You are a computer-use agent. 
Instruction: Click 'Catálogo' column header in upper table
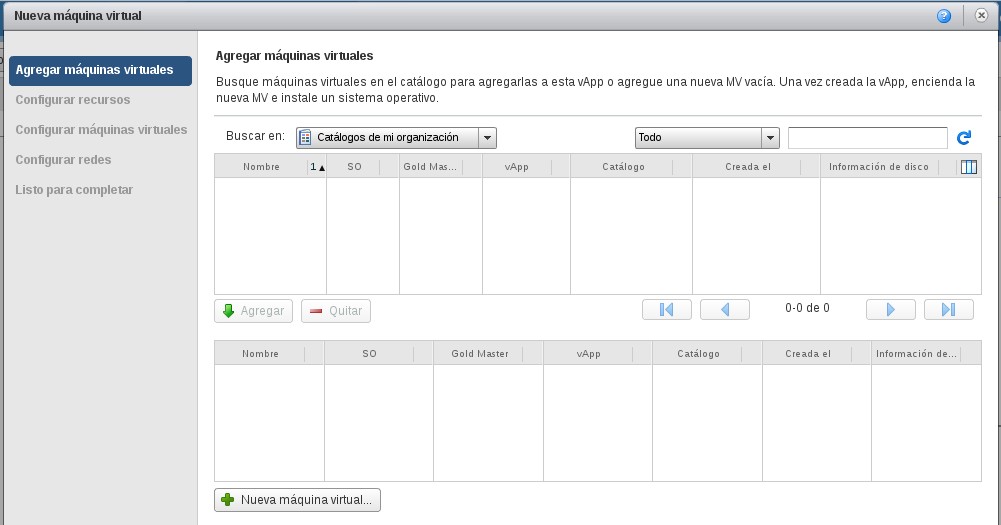point(623,167)
